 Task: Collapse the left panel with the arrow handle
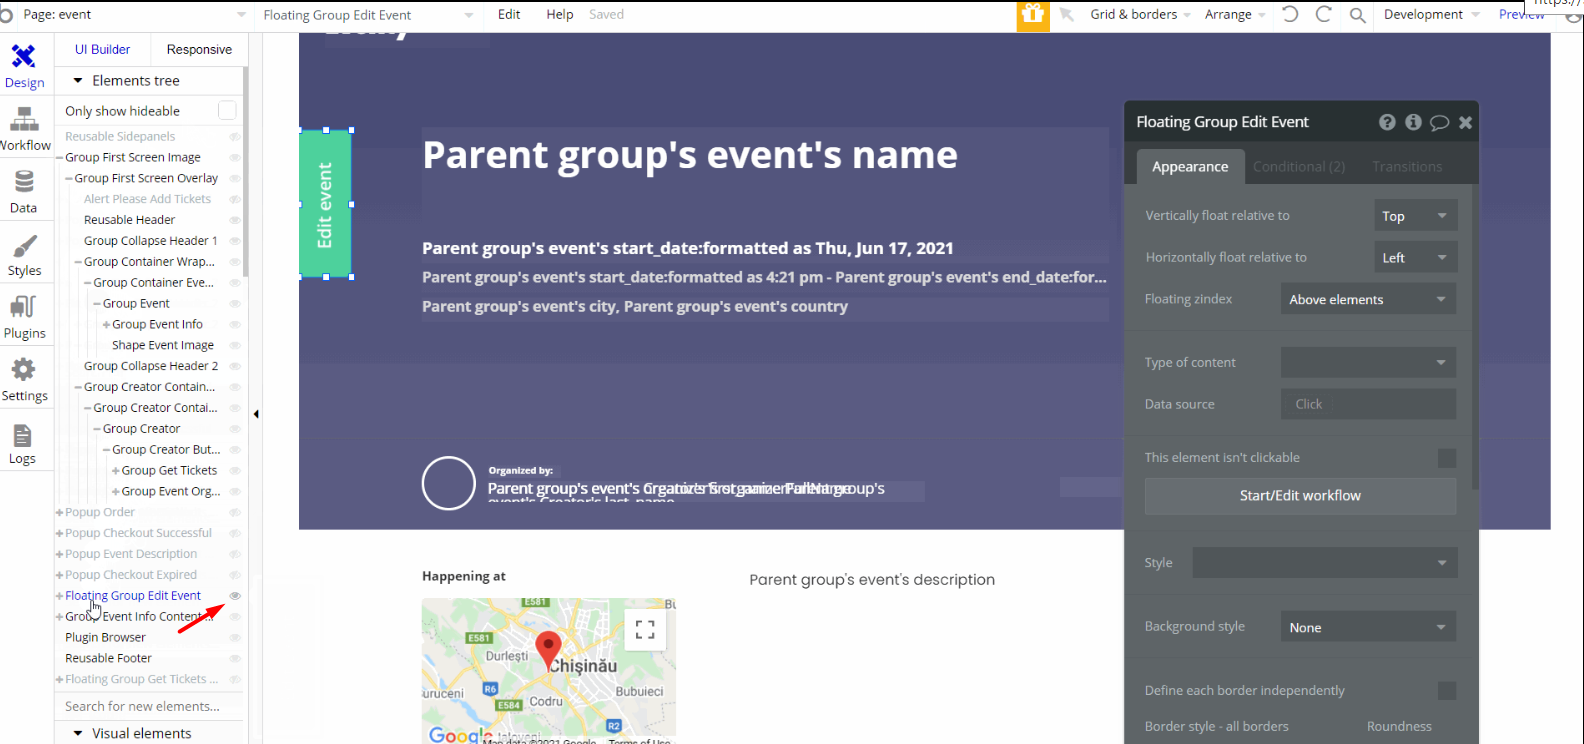(x=256, y=414)
